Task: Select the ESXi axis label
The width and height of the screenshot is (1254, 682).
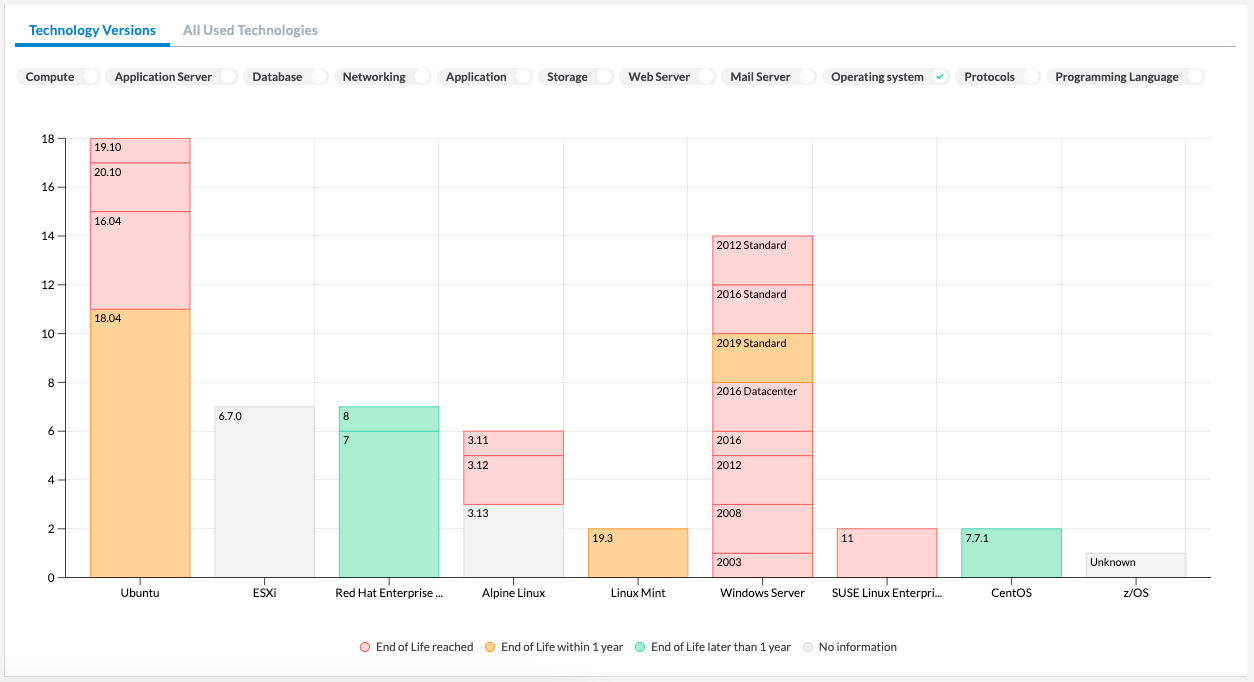Action: pos(264,593)
